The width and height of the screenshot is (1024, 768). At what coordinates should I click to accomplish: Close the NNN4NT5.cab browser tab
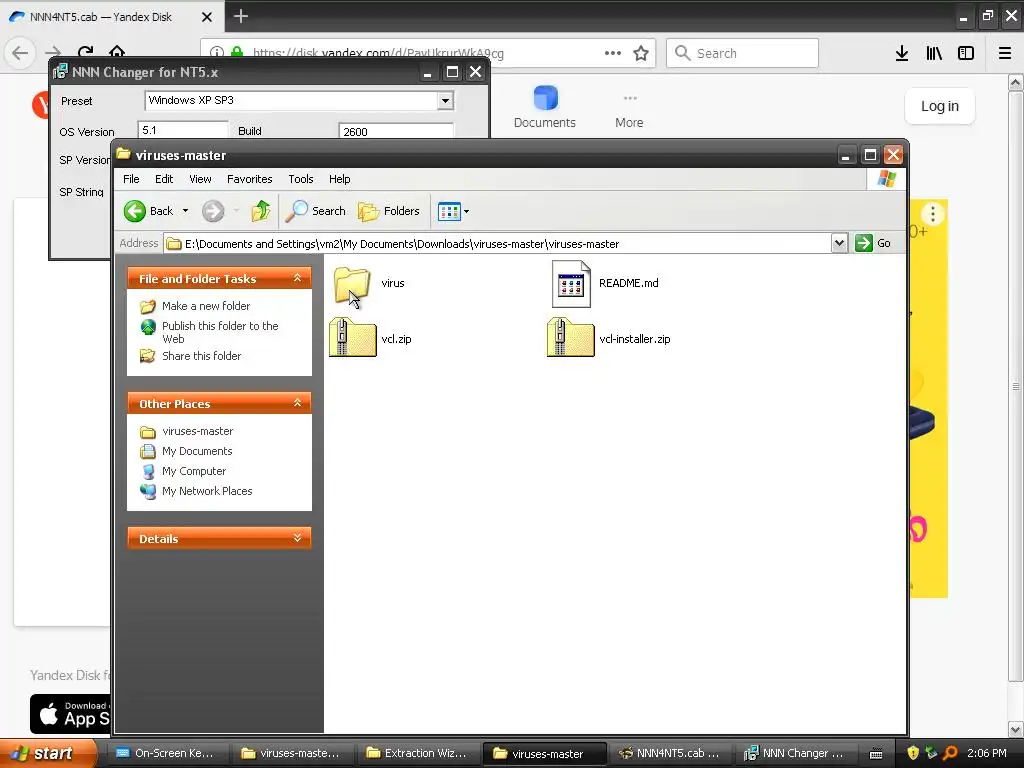point(206,17)
